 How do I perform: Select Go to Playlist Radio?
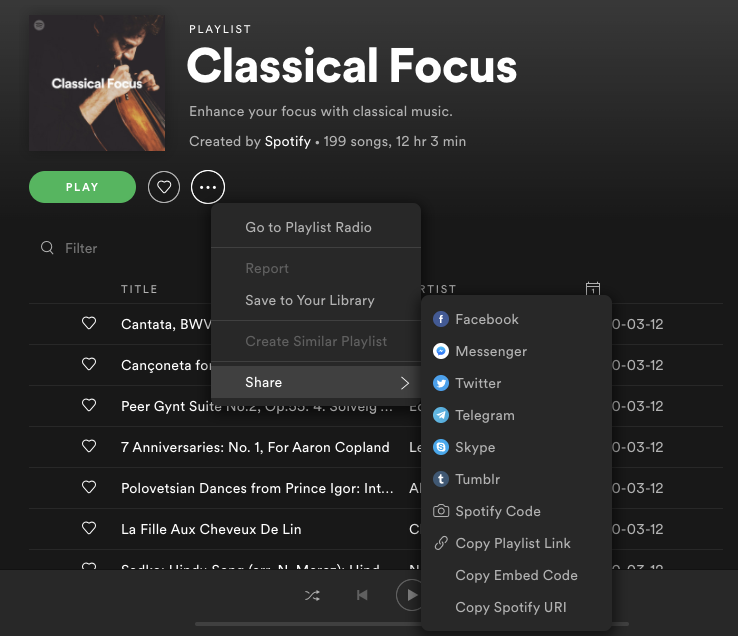308,228
